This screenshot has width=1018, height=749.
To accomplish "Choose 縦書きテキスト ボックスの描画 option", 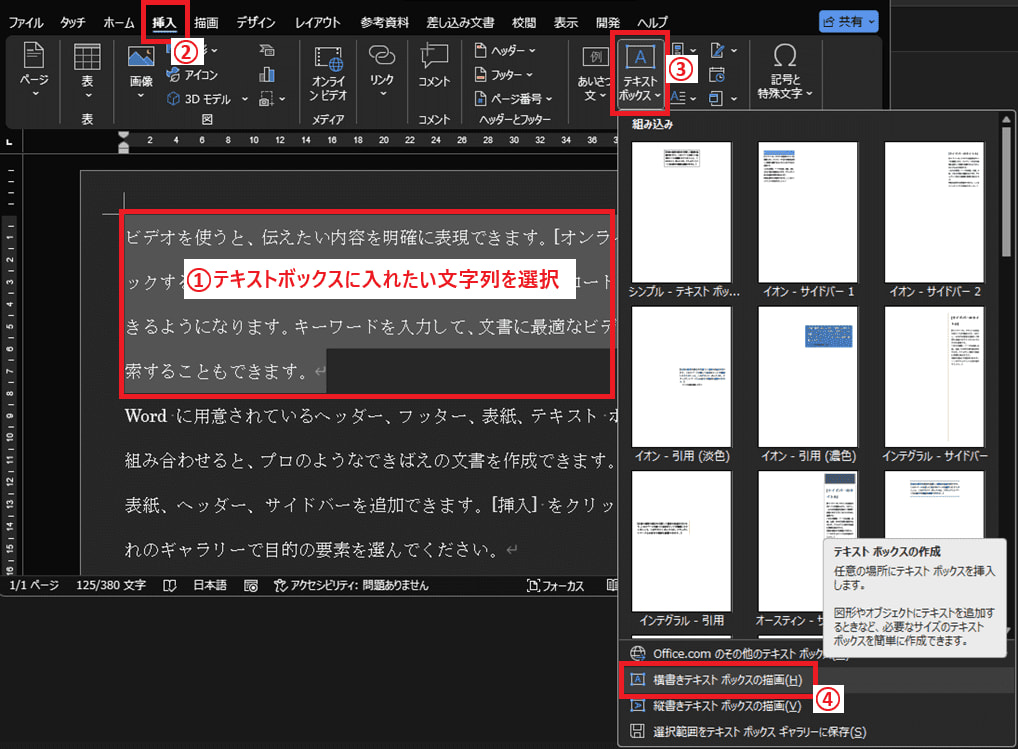I will [x=727, y=706].
